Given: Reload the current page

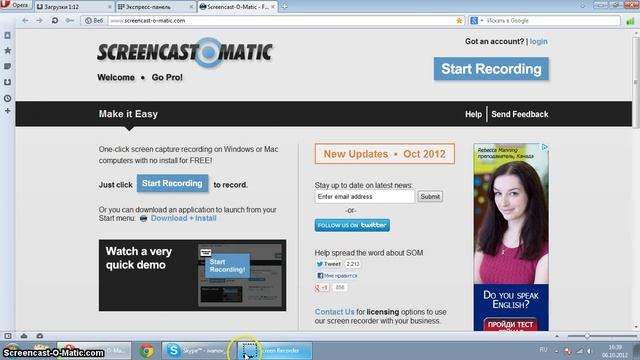Looking at the screenshot, I should click(x=55, y=20).
